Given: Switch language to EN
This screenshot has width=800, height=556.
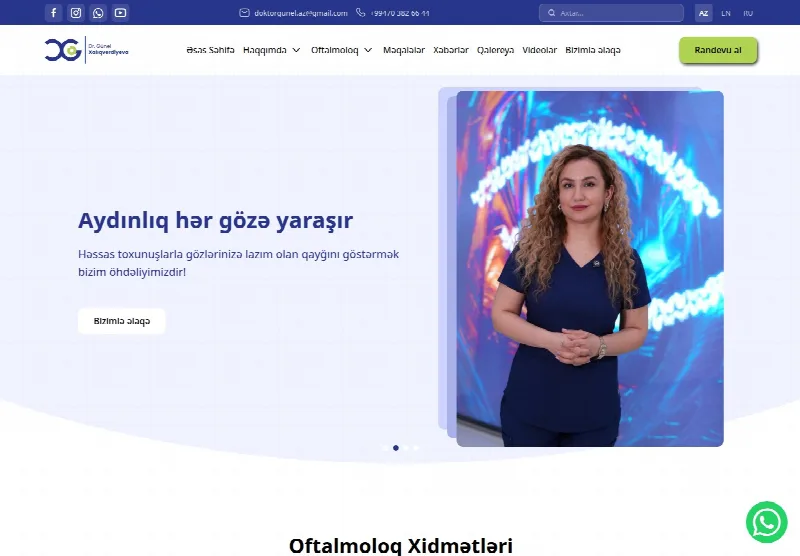Looking at the screenshot, I should coord(726,13).
